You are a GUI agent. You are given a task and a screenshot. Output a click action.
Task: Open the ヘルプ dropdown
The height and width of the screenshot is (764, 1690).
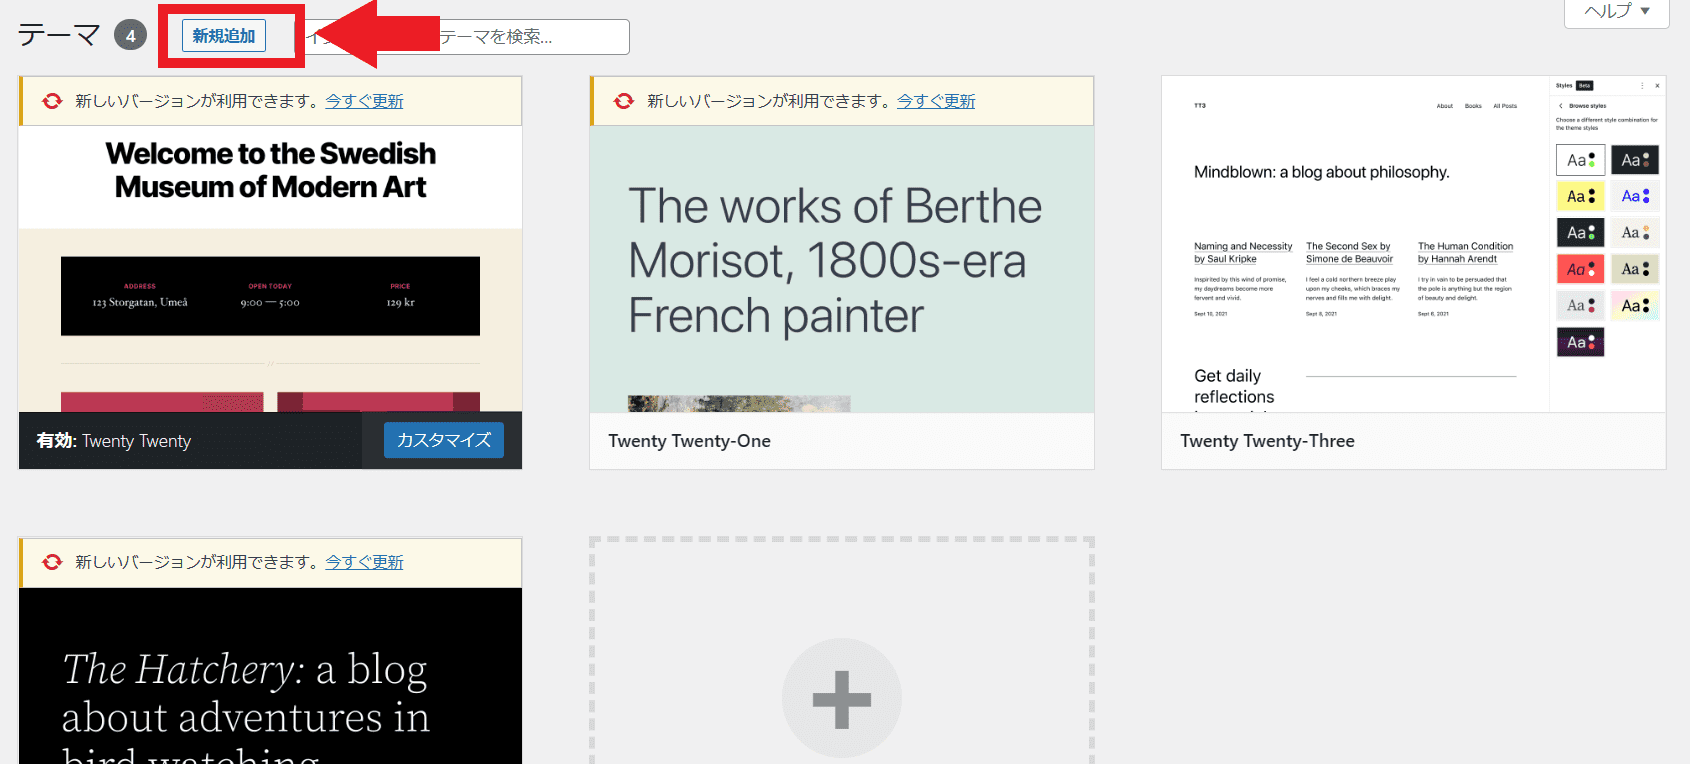(1616, 12)
